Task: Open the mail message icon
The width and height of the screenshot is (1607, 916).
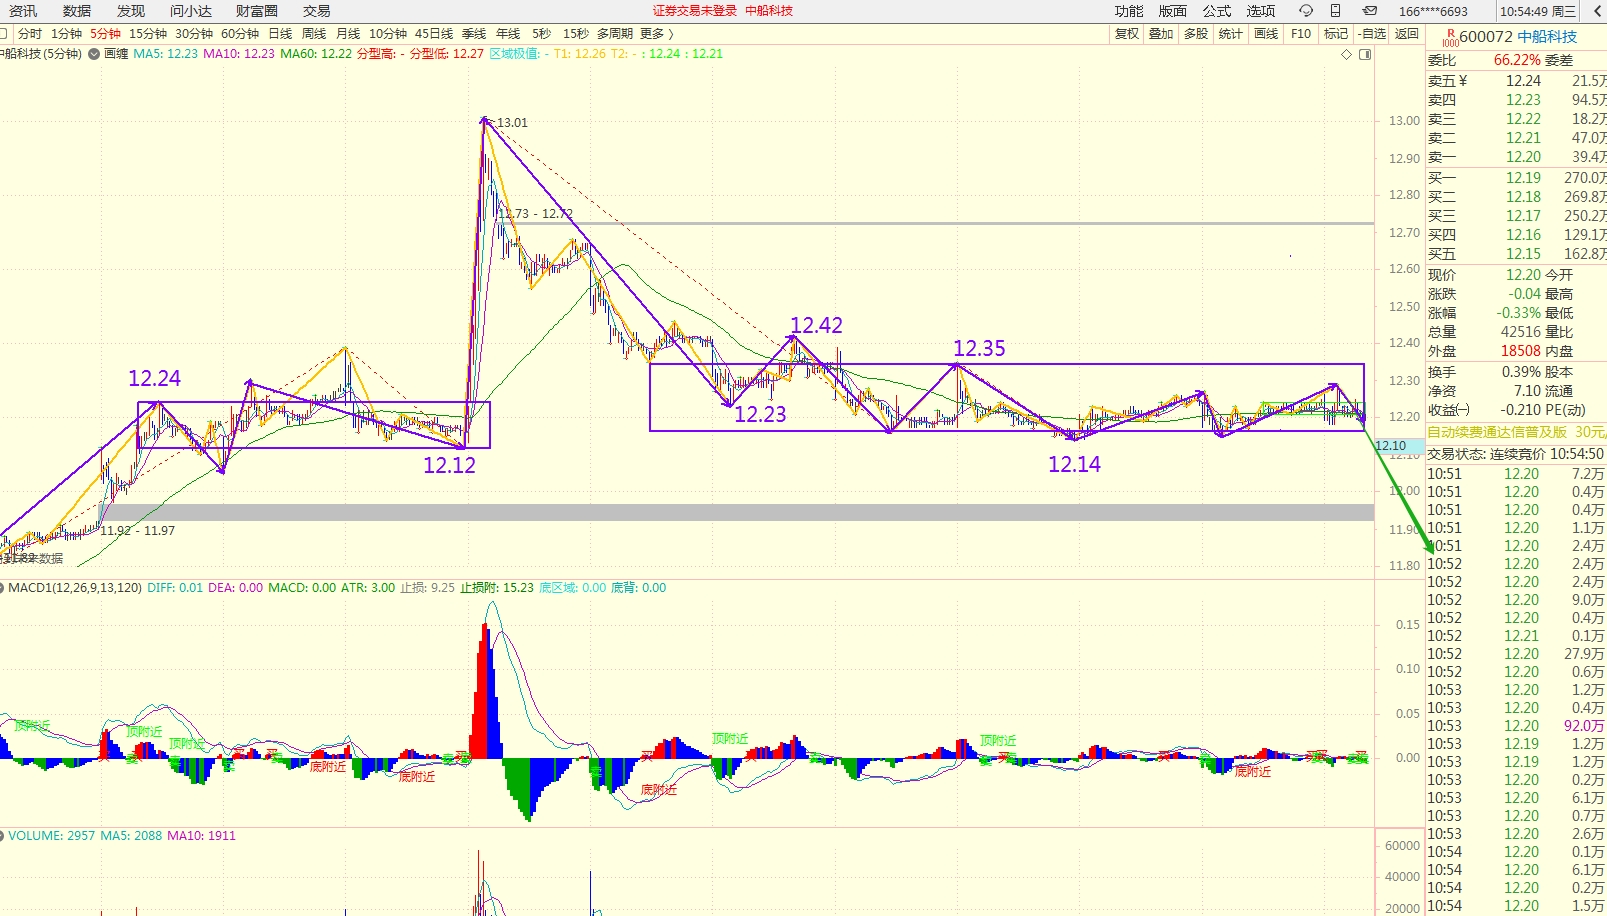Action: tap(1370, 11)
